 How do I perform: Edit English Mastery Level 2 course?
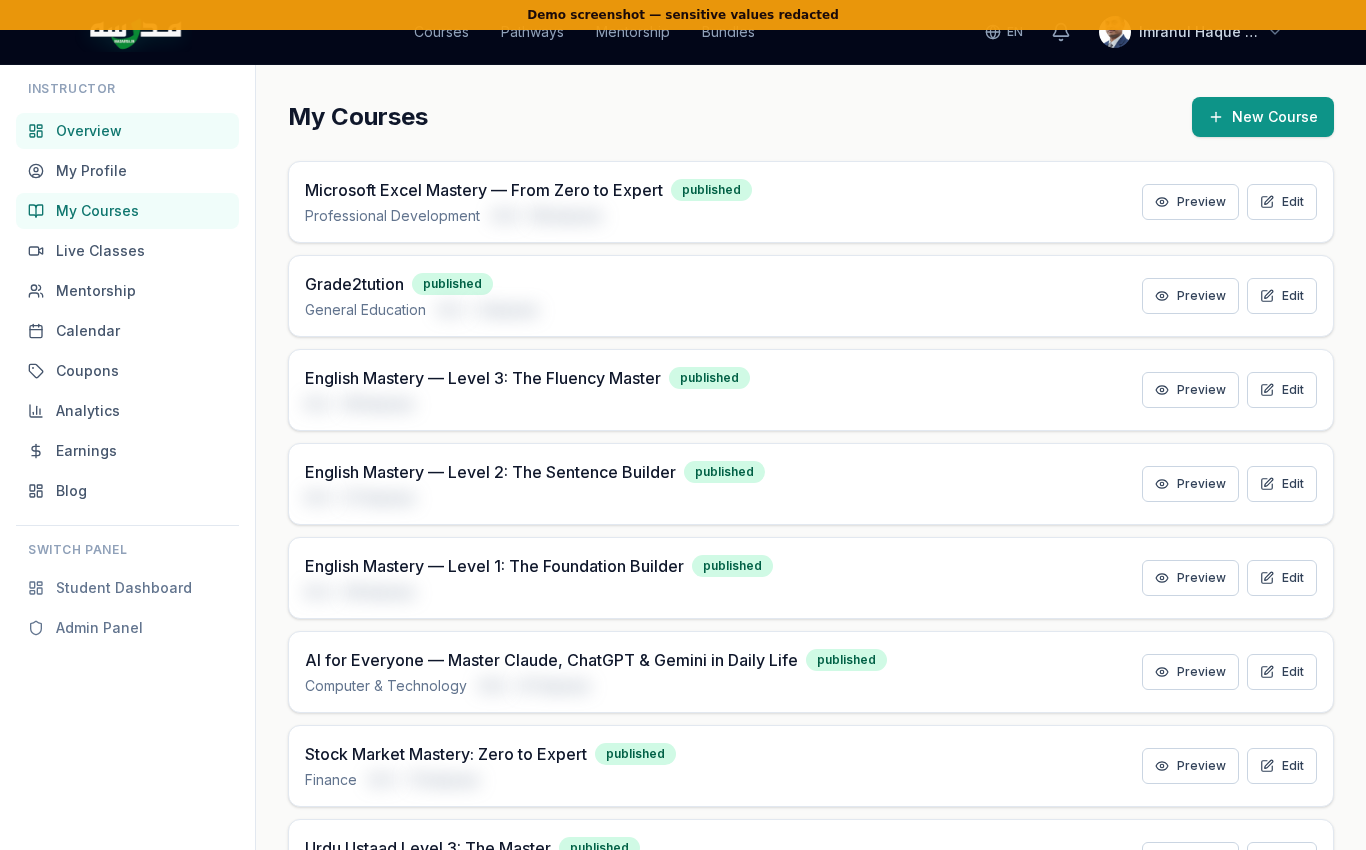pos(1282,484)
